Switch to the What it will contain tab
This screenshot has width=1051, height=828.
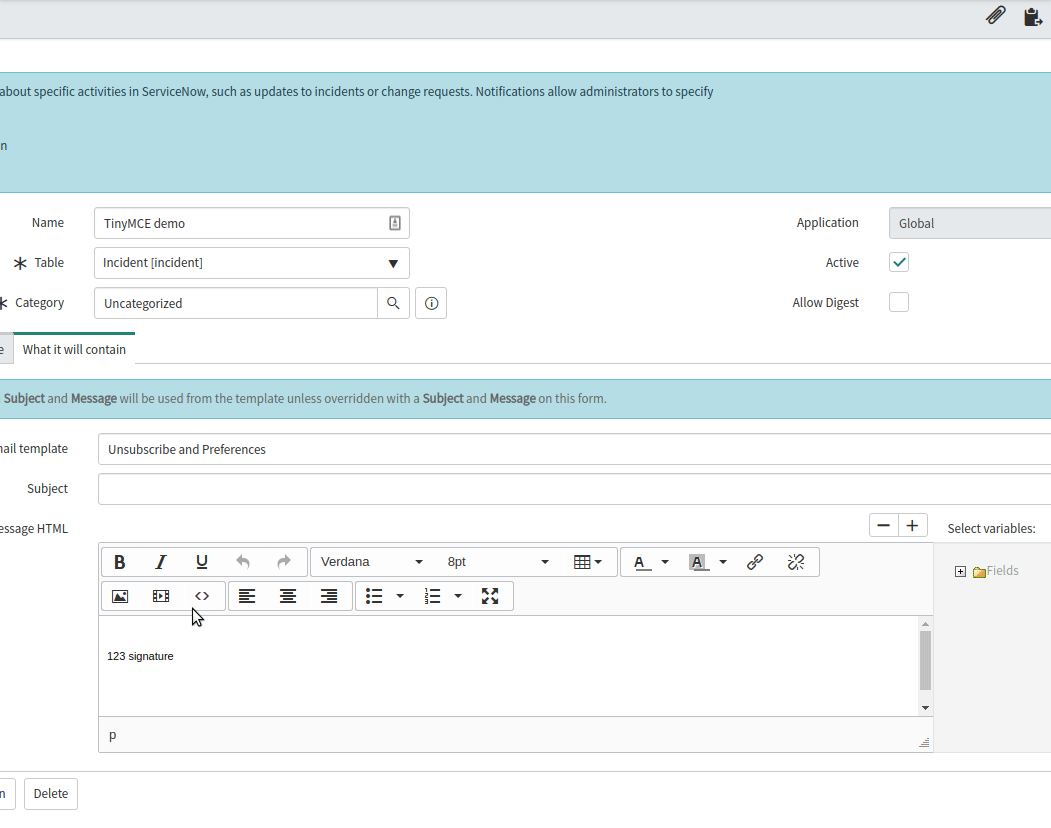pyautogui.click(x=73, y=349)
